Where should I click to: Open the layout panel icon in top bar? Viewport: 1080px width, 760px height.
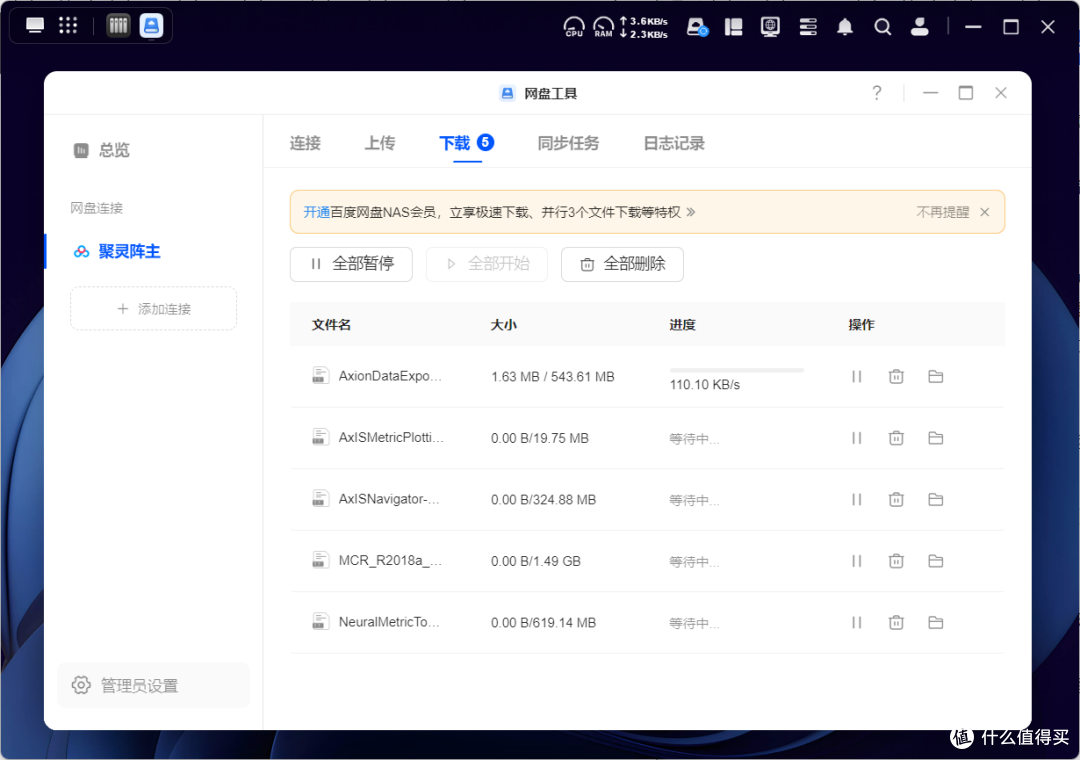[x=734, y=27]
